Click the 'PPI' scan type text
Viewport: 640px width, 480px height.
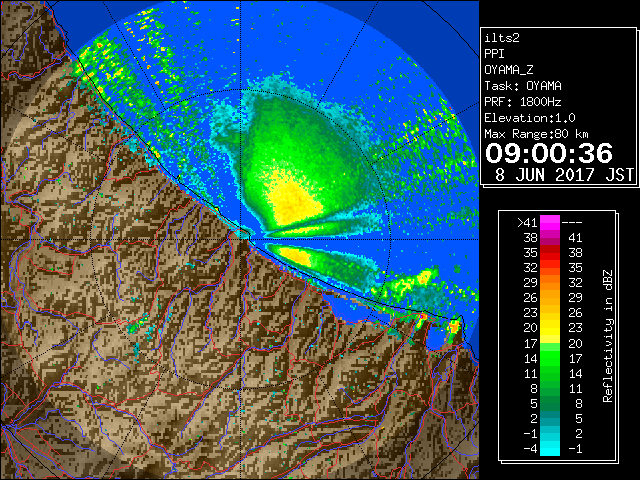click(x=494, y=54)
